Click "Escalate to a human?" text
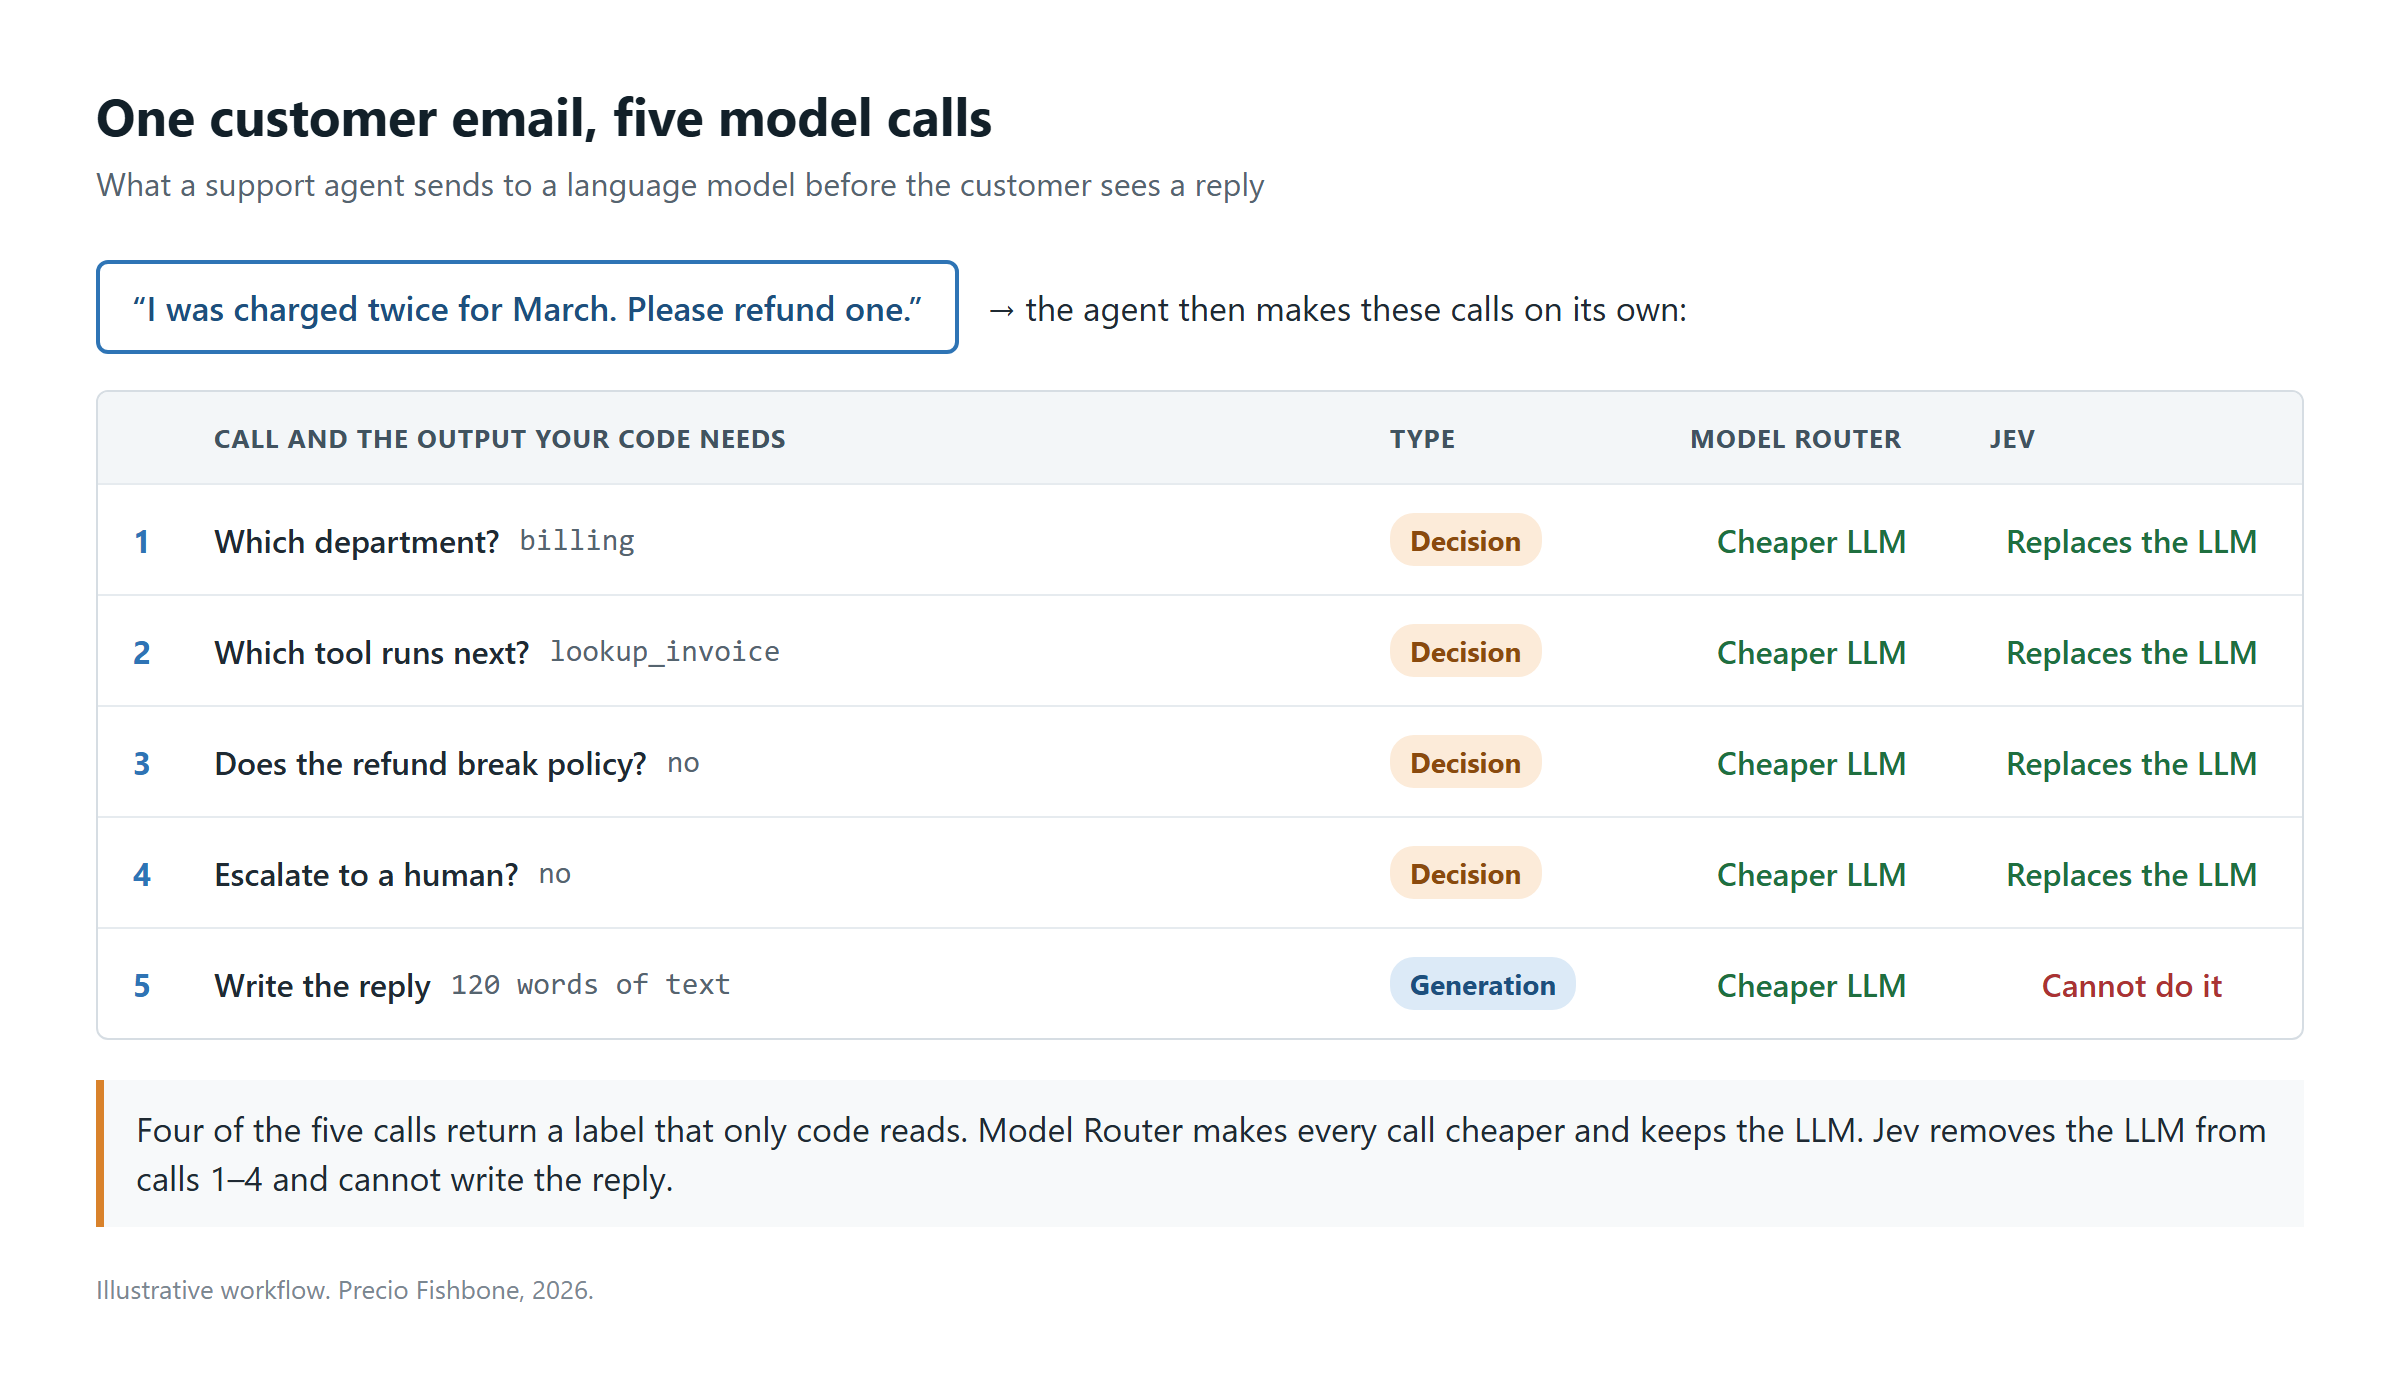Image resolution: width=2400 pixels, height=1400 pixels. (366, 874)
